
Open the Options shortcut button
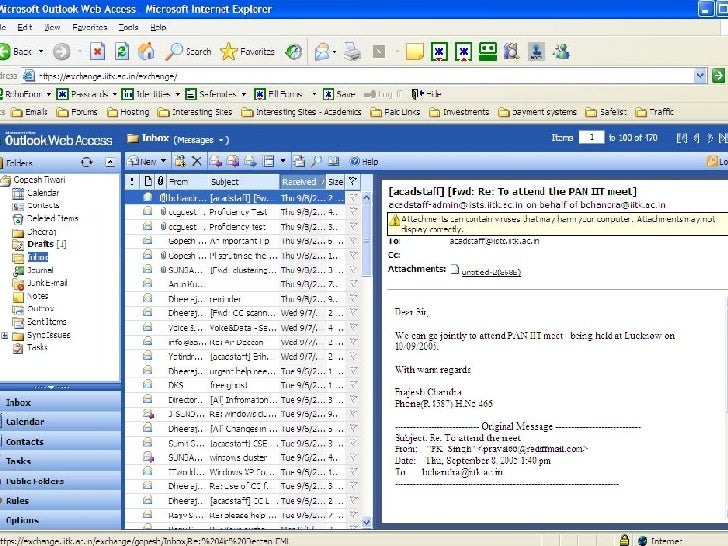point(60,520)
